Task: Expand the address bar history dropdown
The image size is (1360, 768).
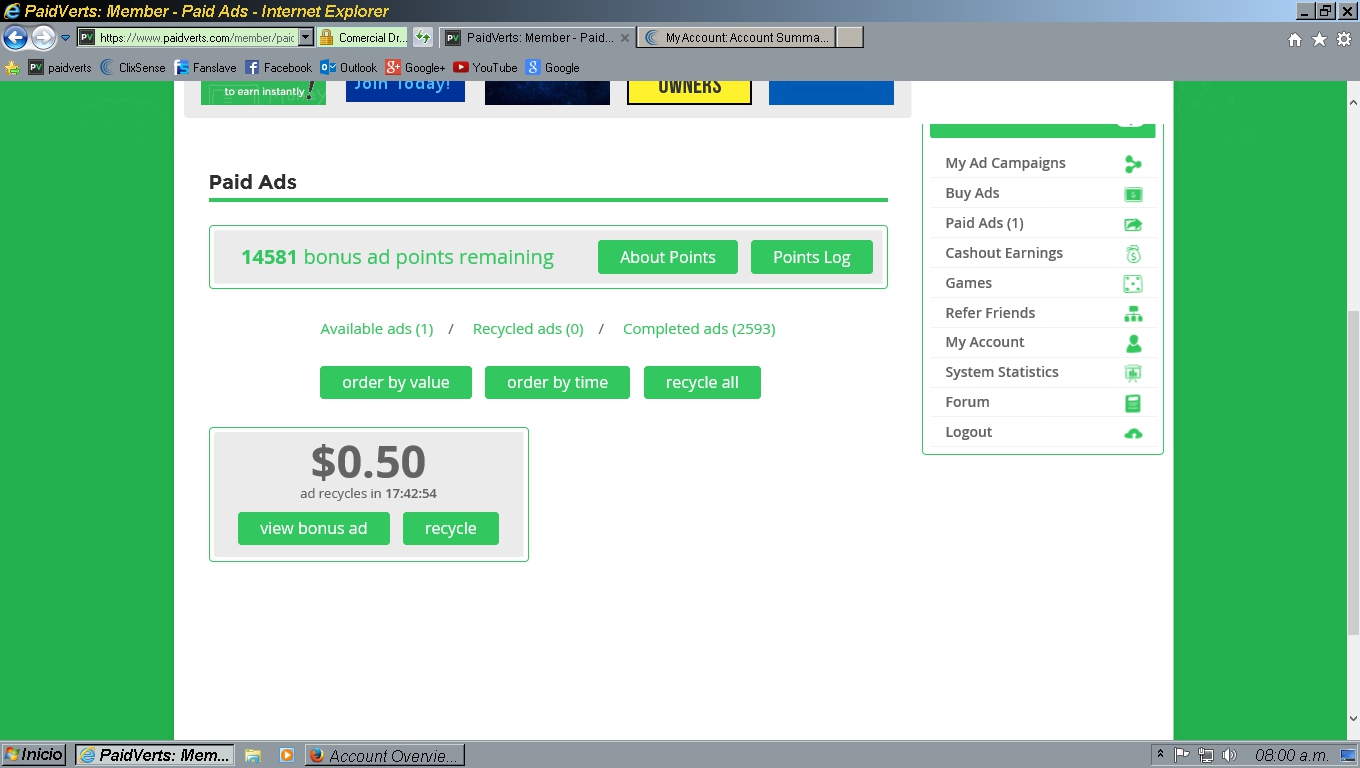Action: click(306, 38)
